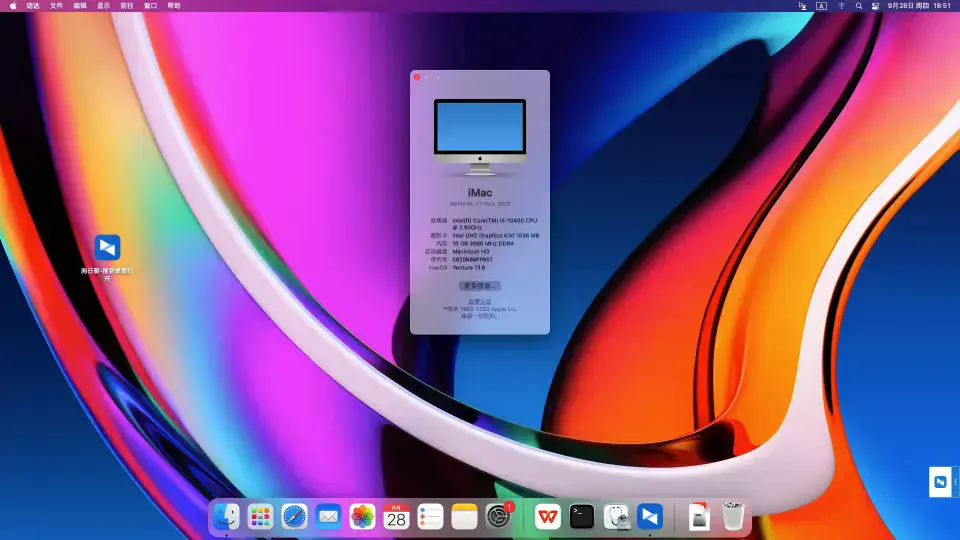Open Disk Utility in the Dock

[616, 517]
